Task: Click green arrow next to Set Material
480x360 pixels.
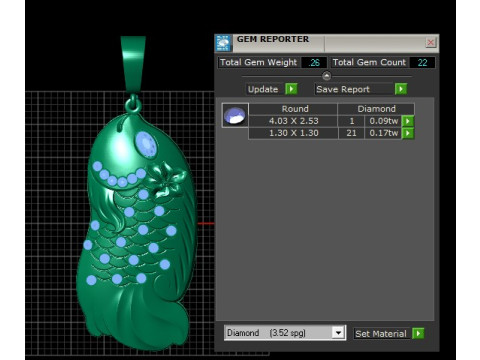Action: pos(418,333)
